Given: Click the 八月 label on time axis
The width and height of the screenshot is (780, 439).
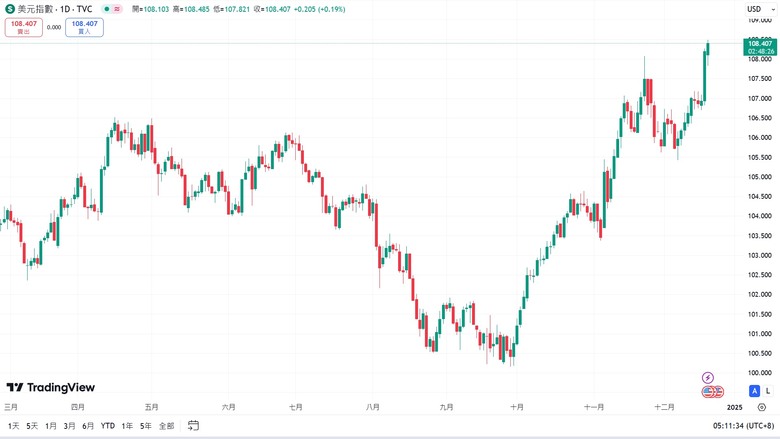Looking at the screenshot, I should (x=373, y=407).
